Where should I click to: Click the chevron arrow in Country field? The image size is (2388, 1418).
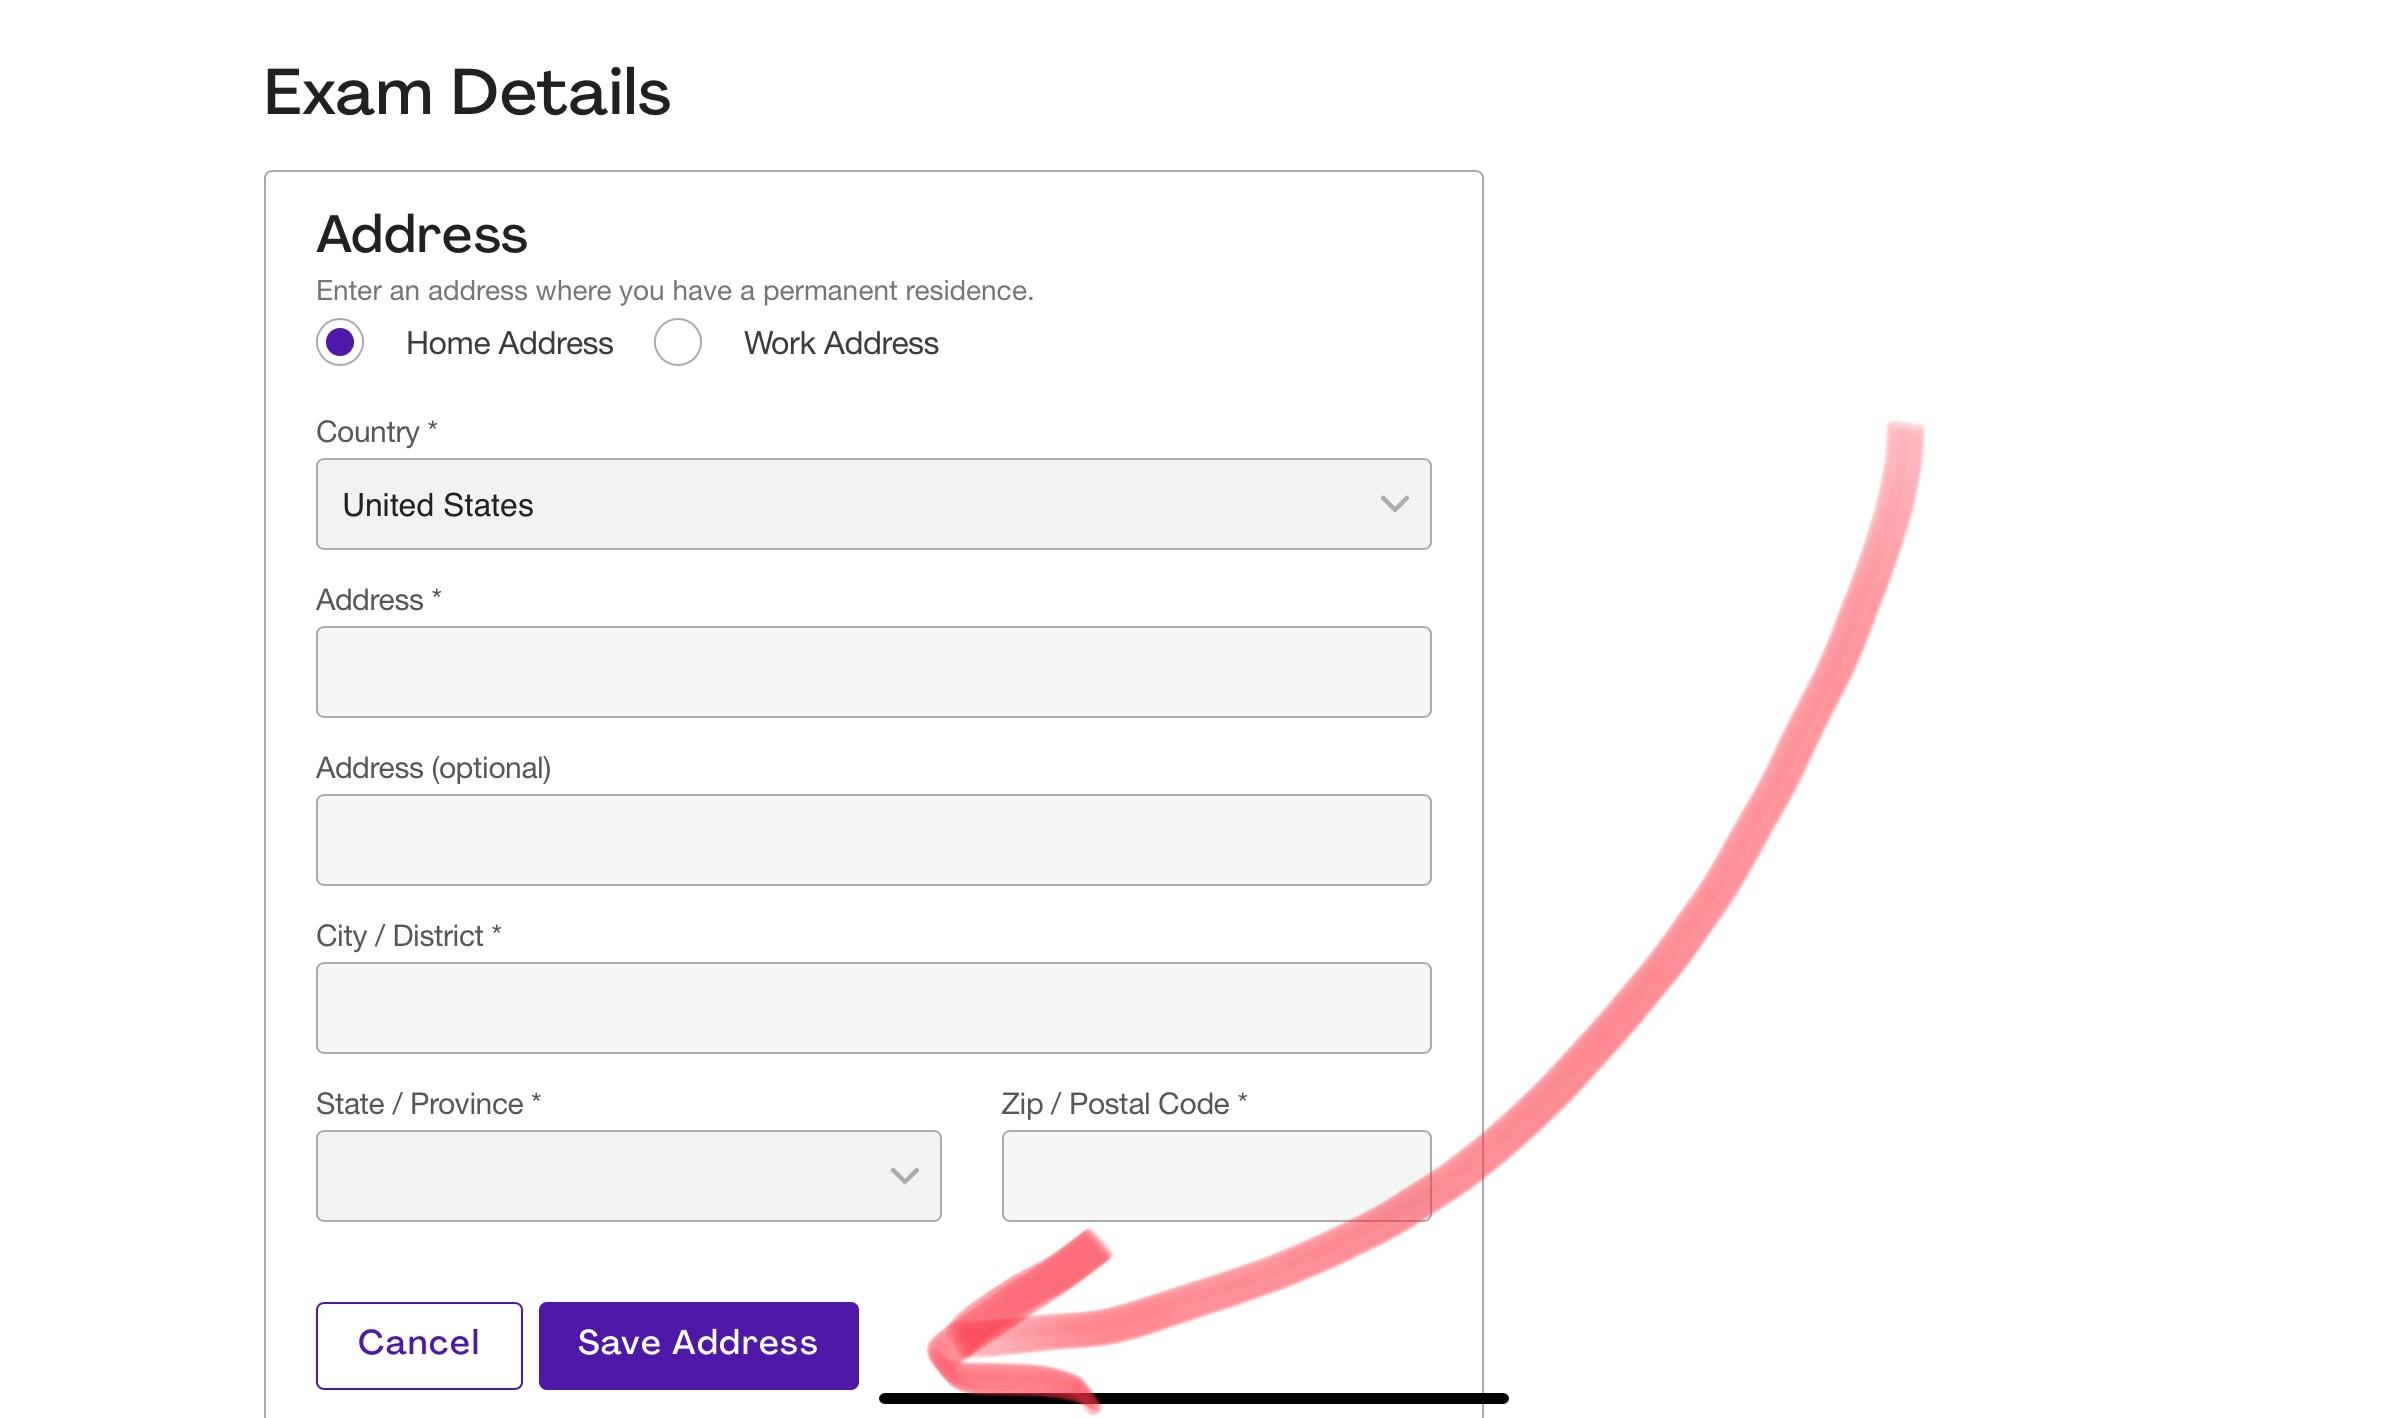(x=1394, y=504)
